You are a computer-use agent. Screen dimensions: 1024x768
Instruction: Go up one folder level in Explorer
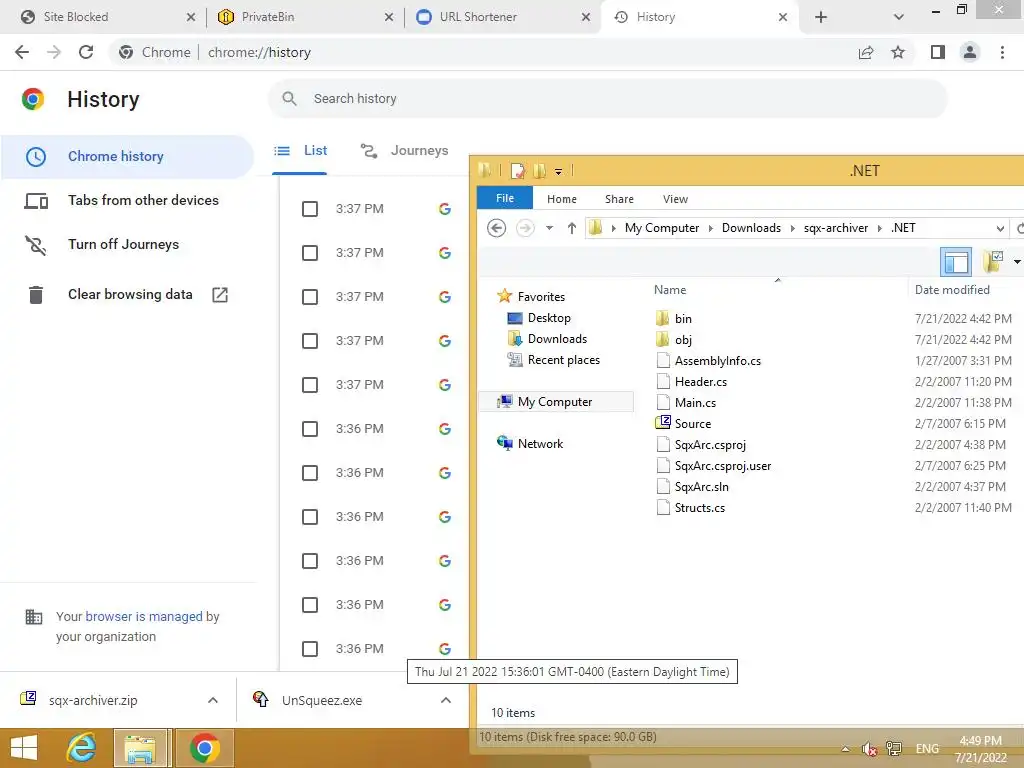click(571, 228)
